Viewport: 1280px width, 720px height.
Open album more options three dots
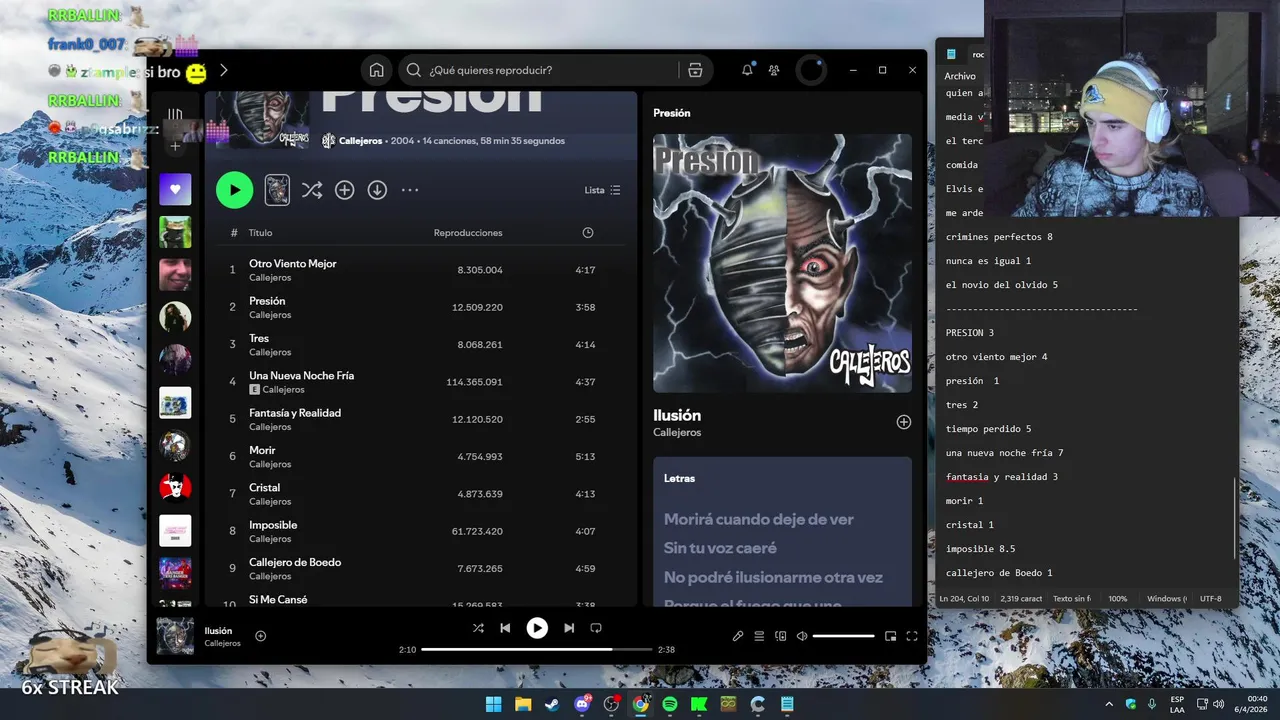[410, 190]
